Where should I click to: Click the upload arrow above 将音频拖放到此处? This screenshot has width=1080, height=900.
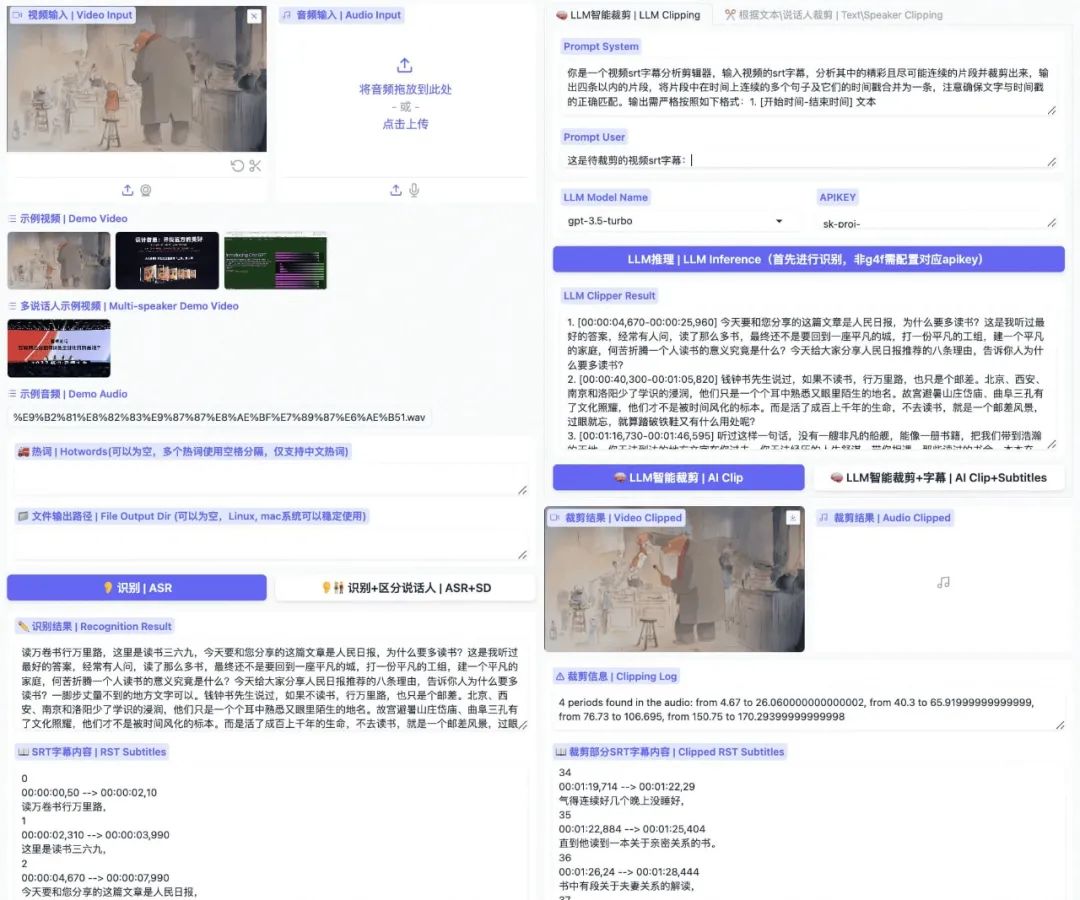click(405, 65)
